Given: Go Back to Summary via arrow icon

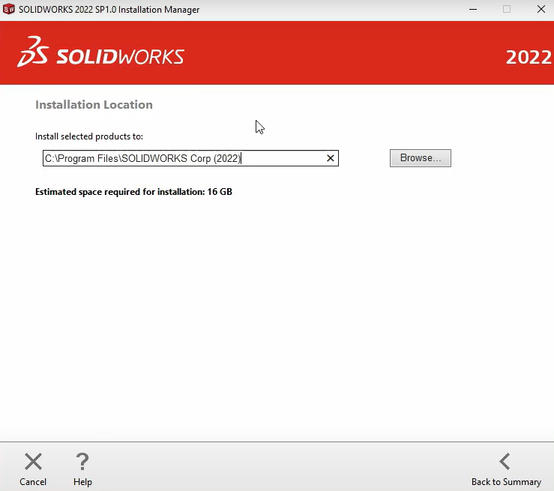Looking at the screenshot, I should [505, 461].
